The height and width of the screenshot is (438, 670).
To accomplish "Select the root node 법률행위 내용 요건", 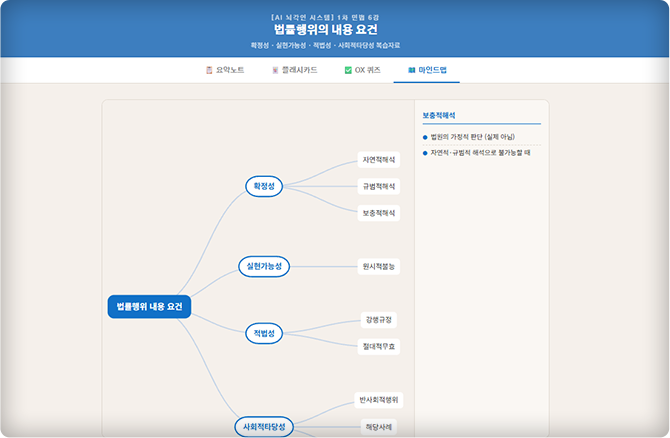I will tap(150, 306).
